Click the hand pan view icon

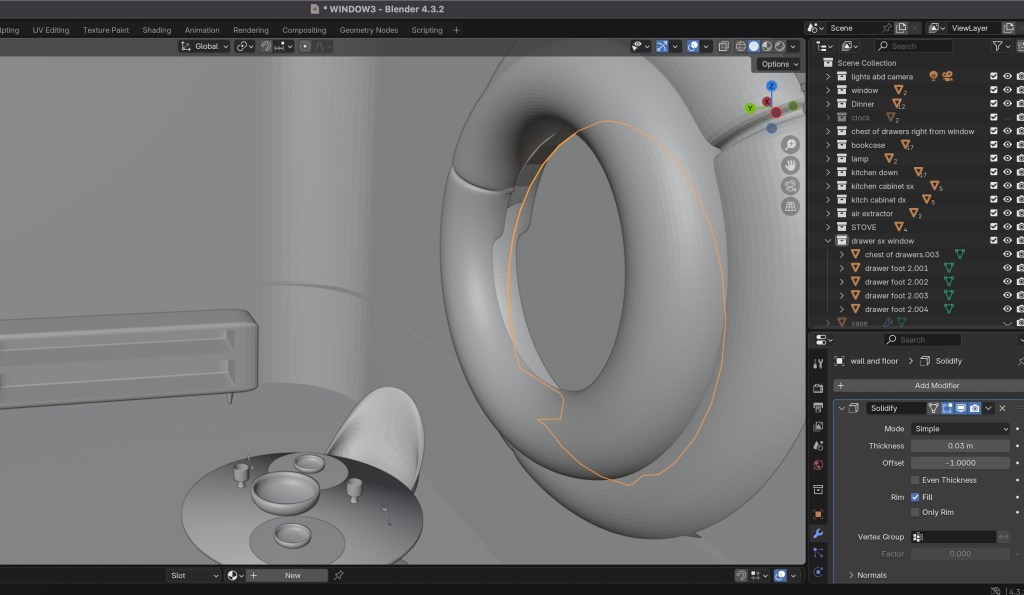click(x=790, y=165)
